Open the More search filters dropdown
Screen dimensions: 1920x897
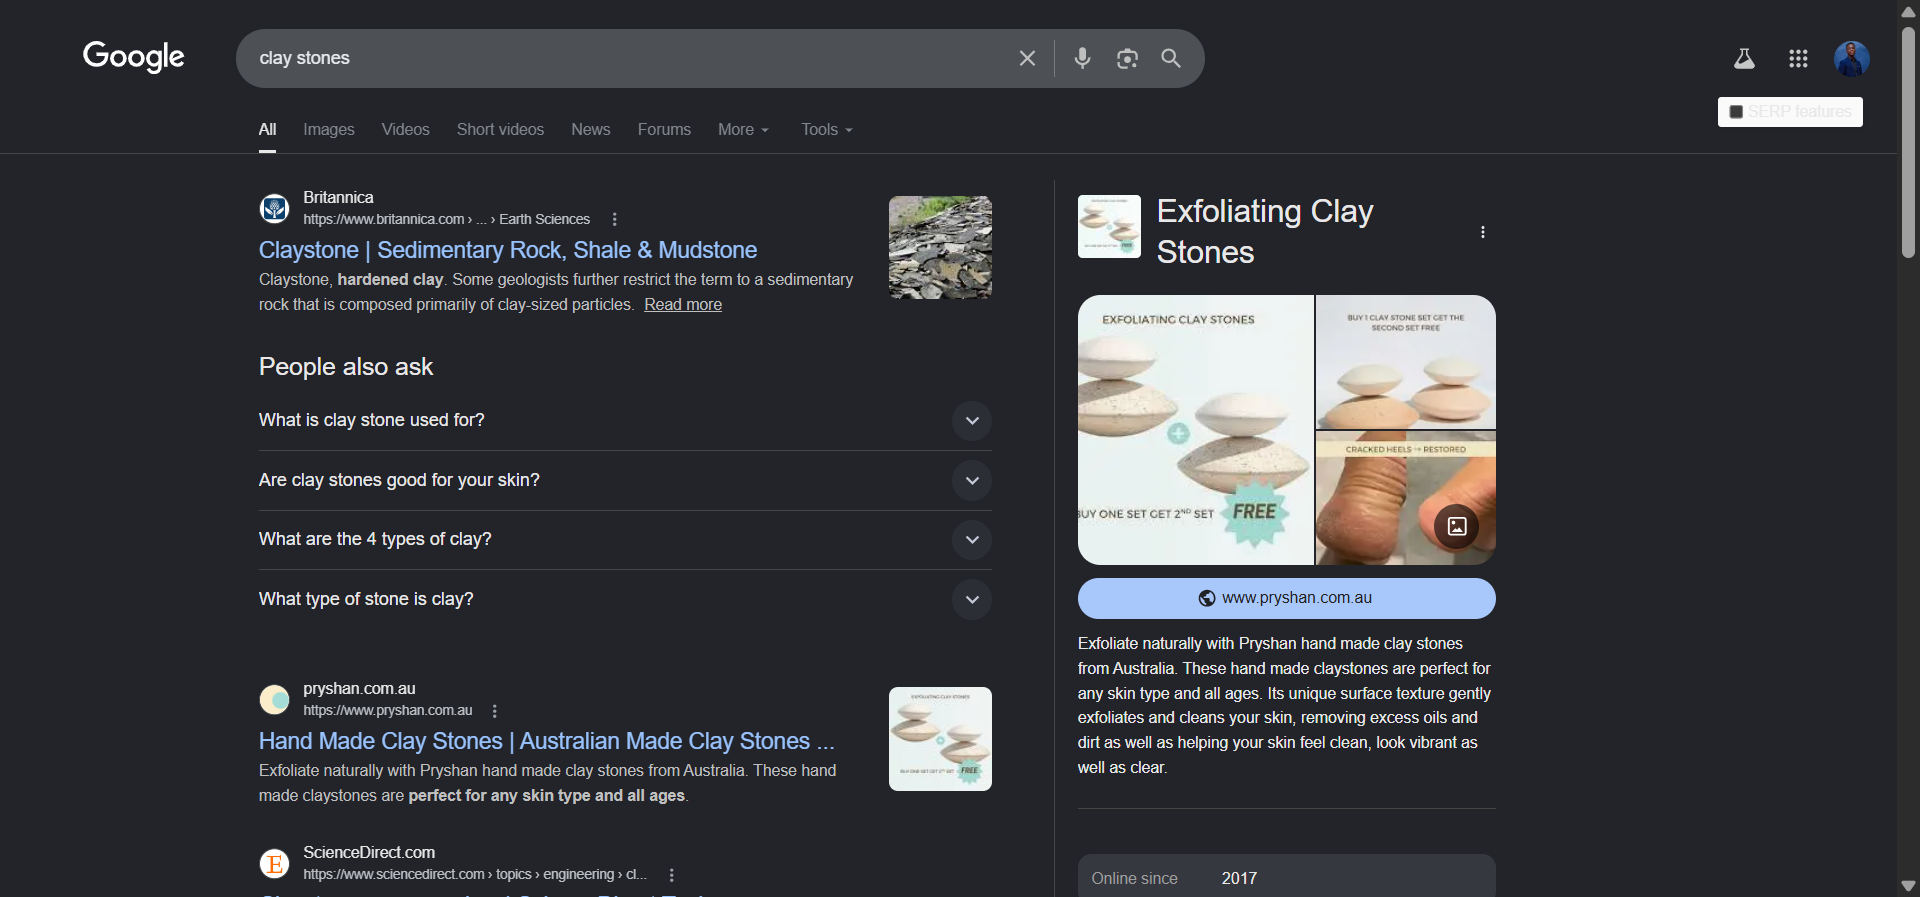pyautogui.click(x=743, y=130)
